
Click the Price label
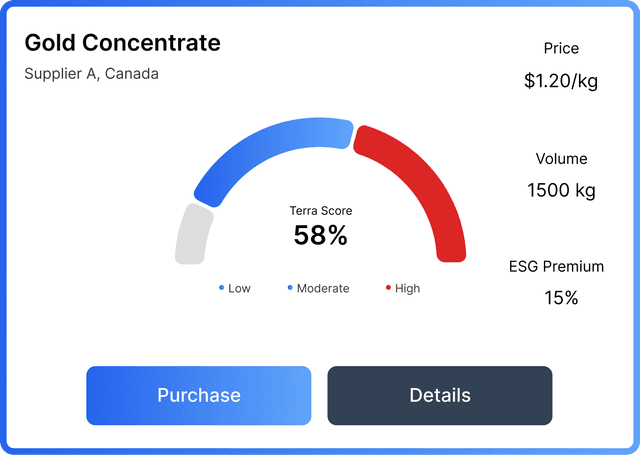[561, 48]
